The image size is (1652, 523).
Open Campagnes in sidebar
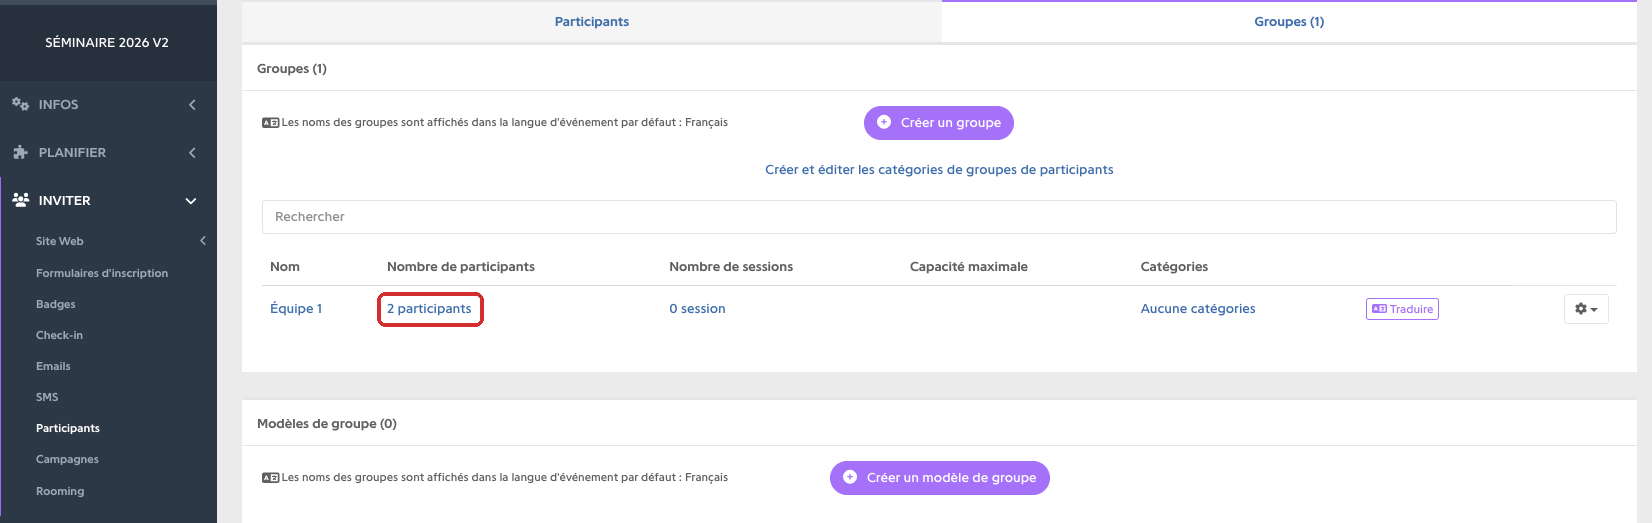click(x=67, y=459)
